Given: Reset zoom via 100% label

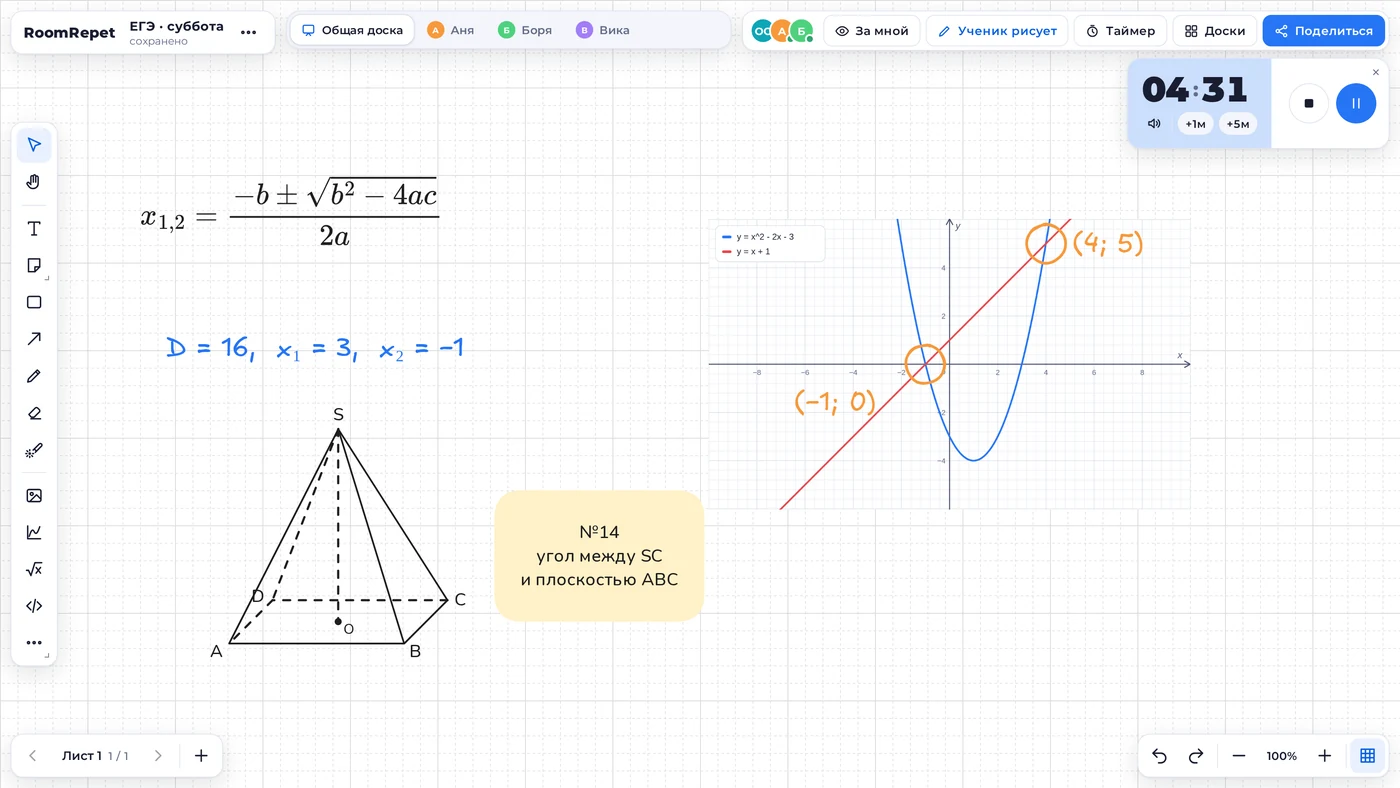Looking at the screenshot, I should point(1282,756).
